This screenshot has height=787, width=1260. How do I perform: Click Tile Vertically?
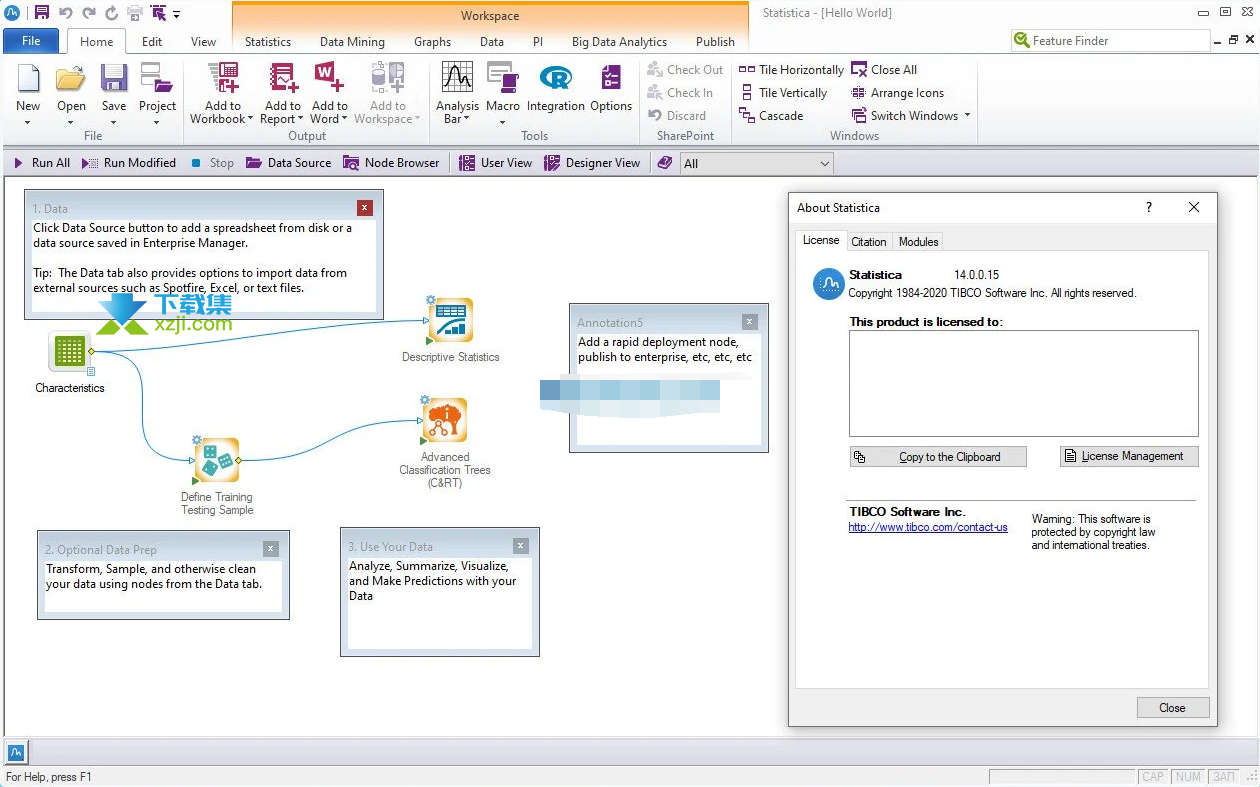click(x=783, y=93)
